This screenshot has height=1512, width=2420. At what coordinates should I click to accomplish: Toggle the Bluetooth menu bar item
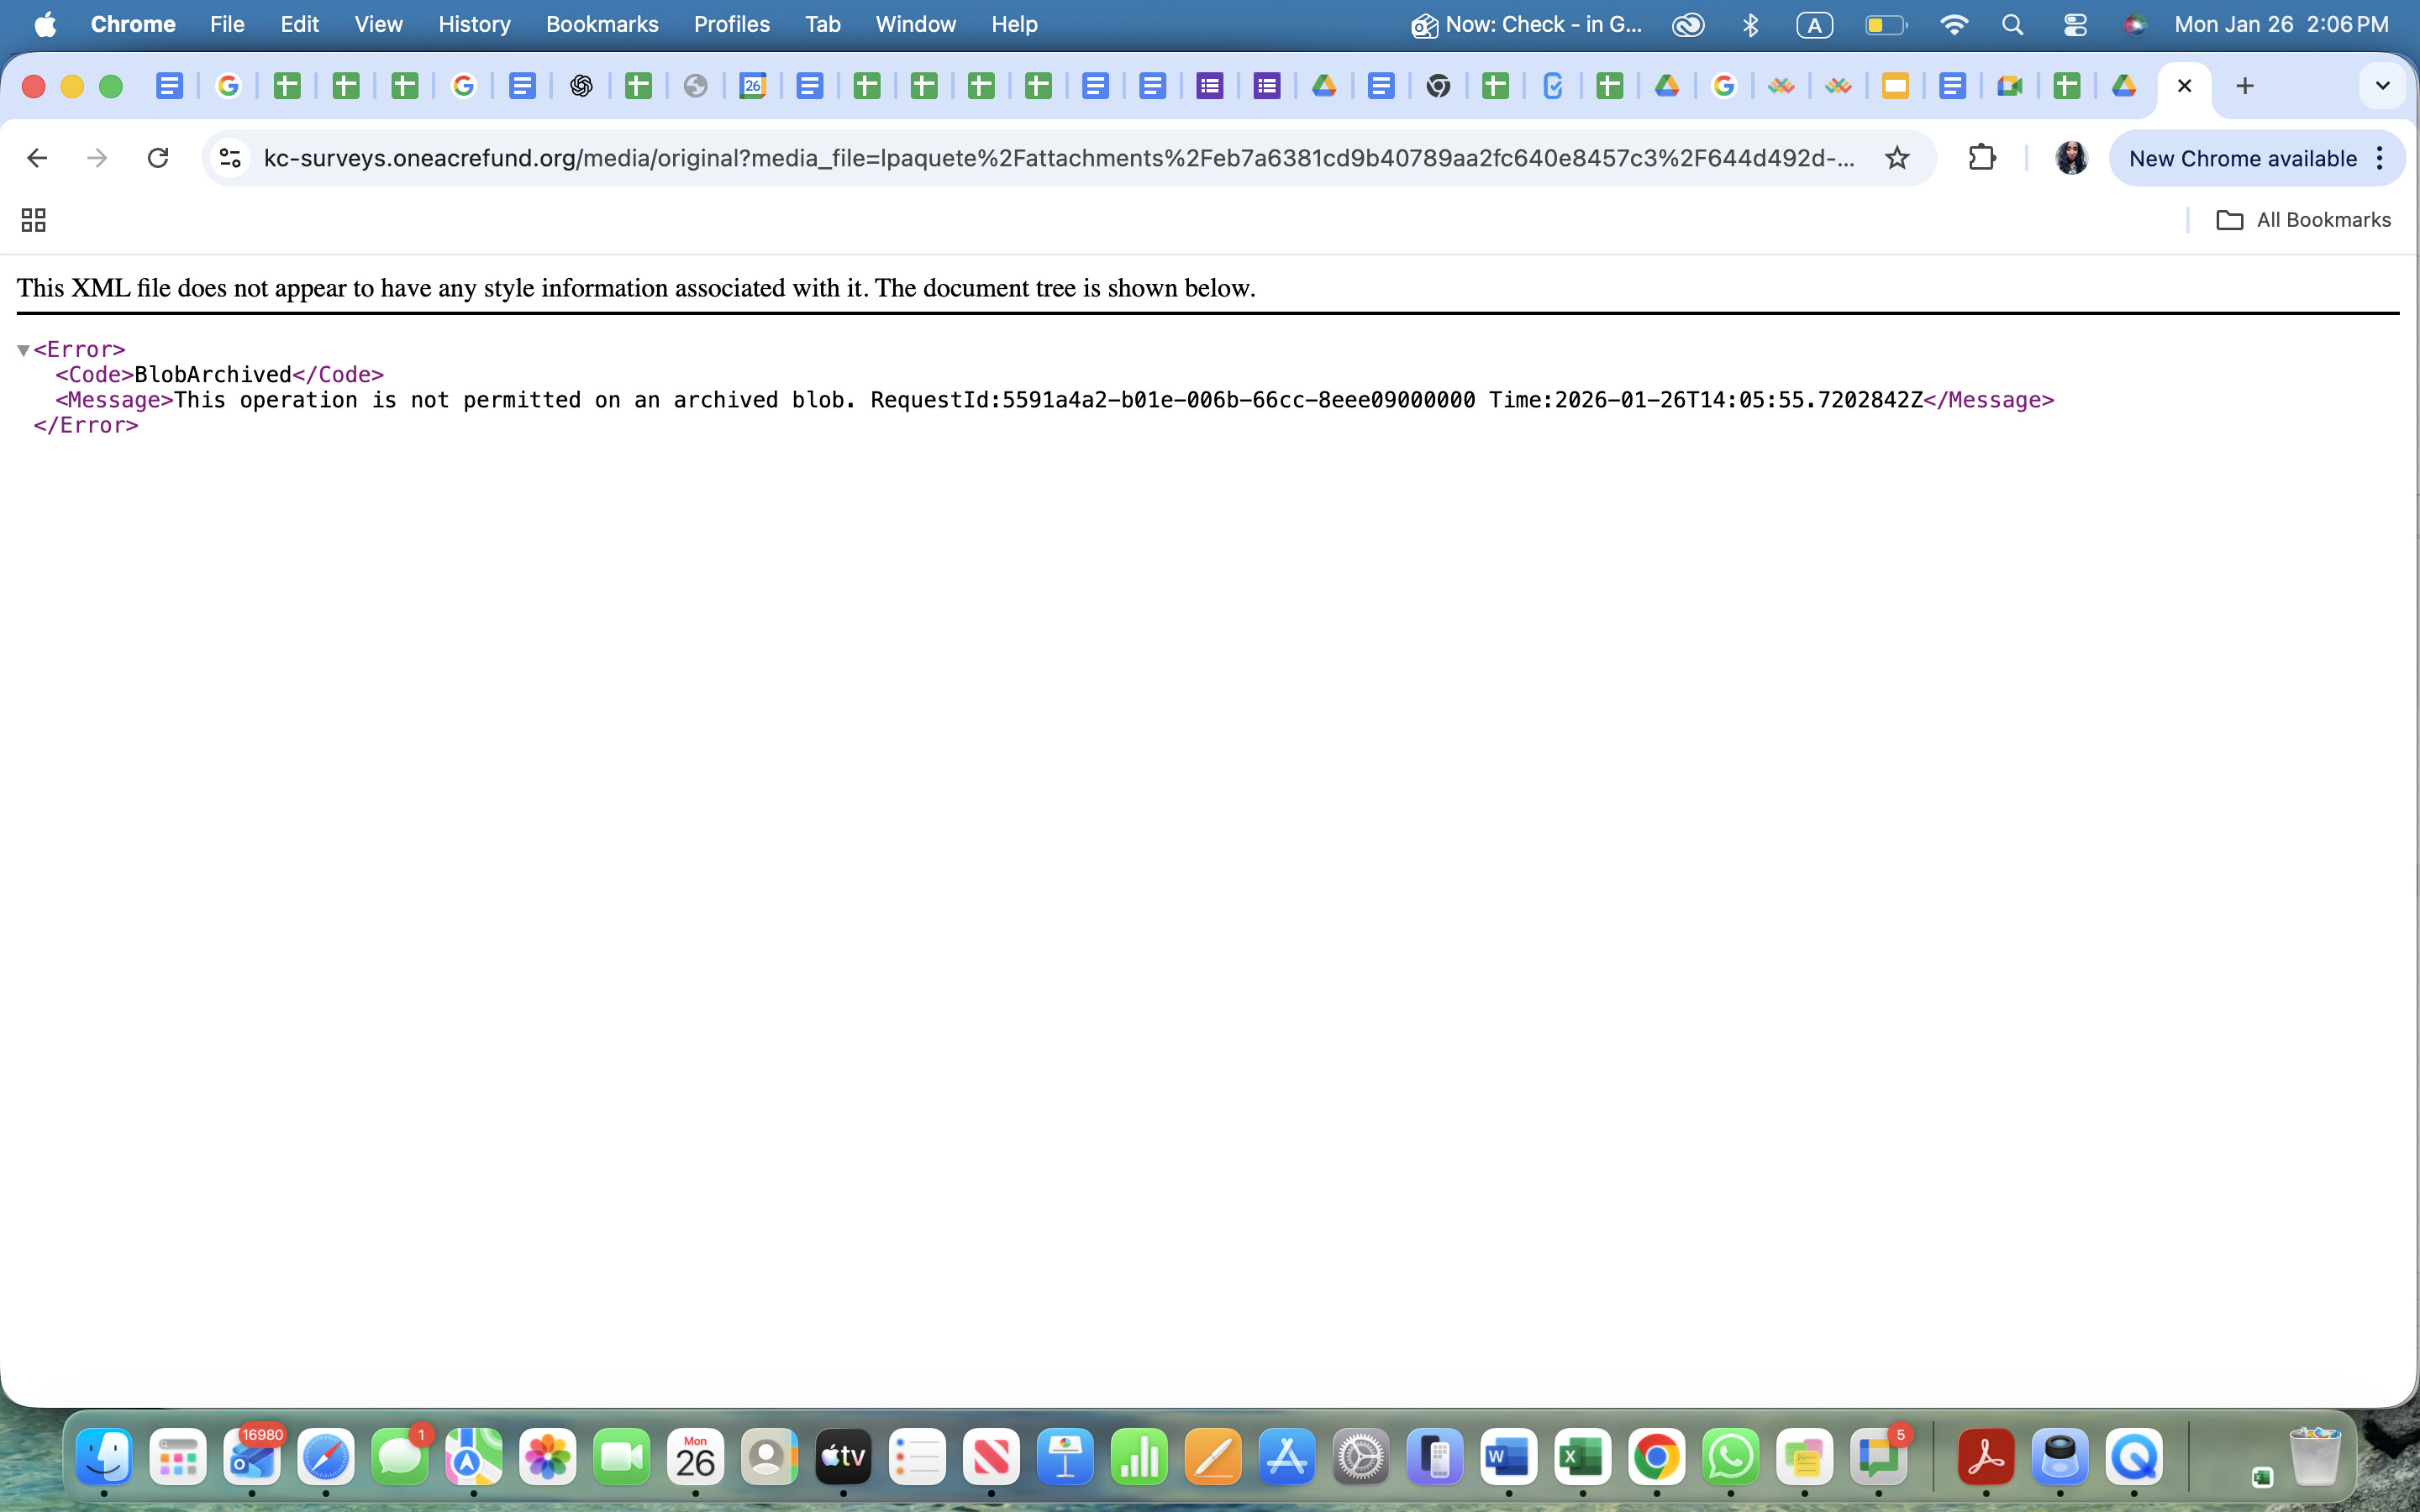click(1750, 24)
